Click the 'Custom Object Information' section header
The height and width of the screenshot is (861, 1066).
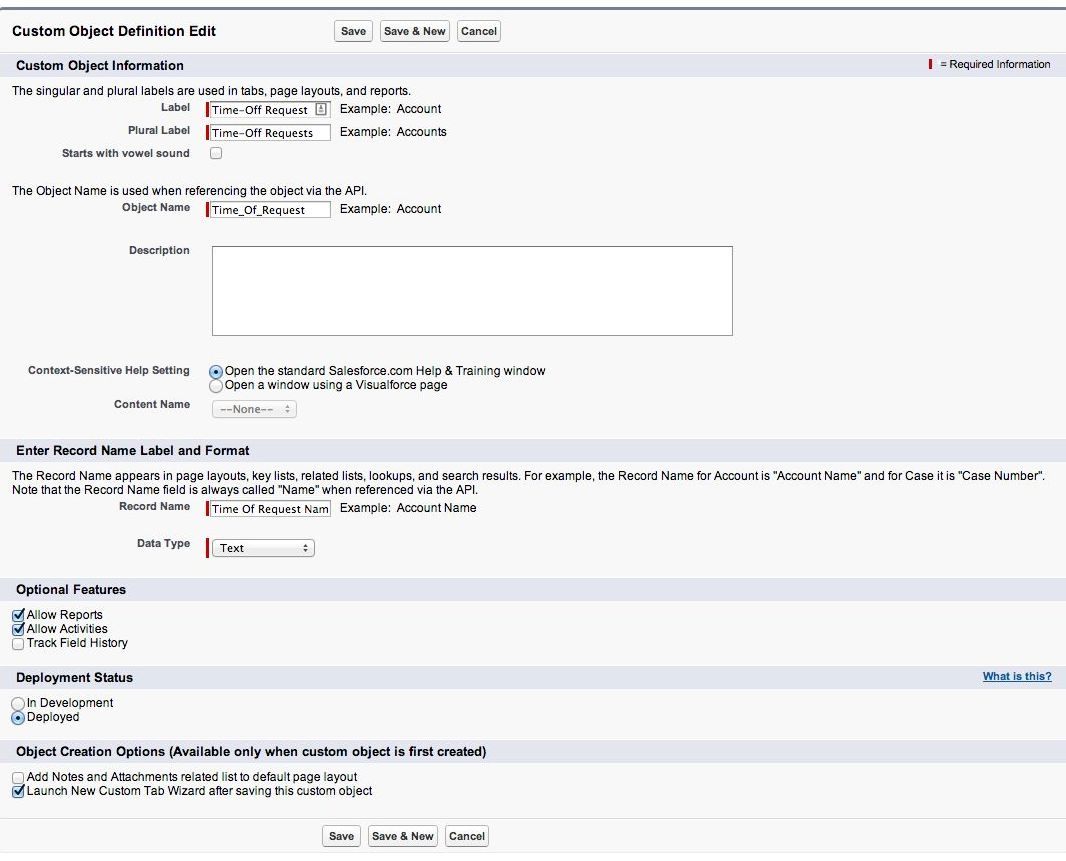[x=100, y=65]
